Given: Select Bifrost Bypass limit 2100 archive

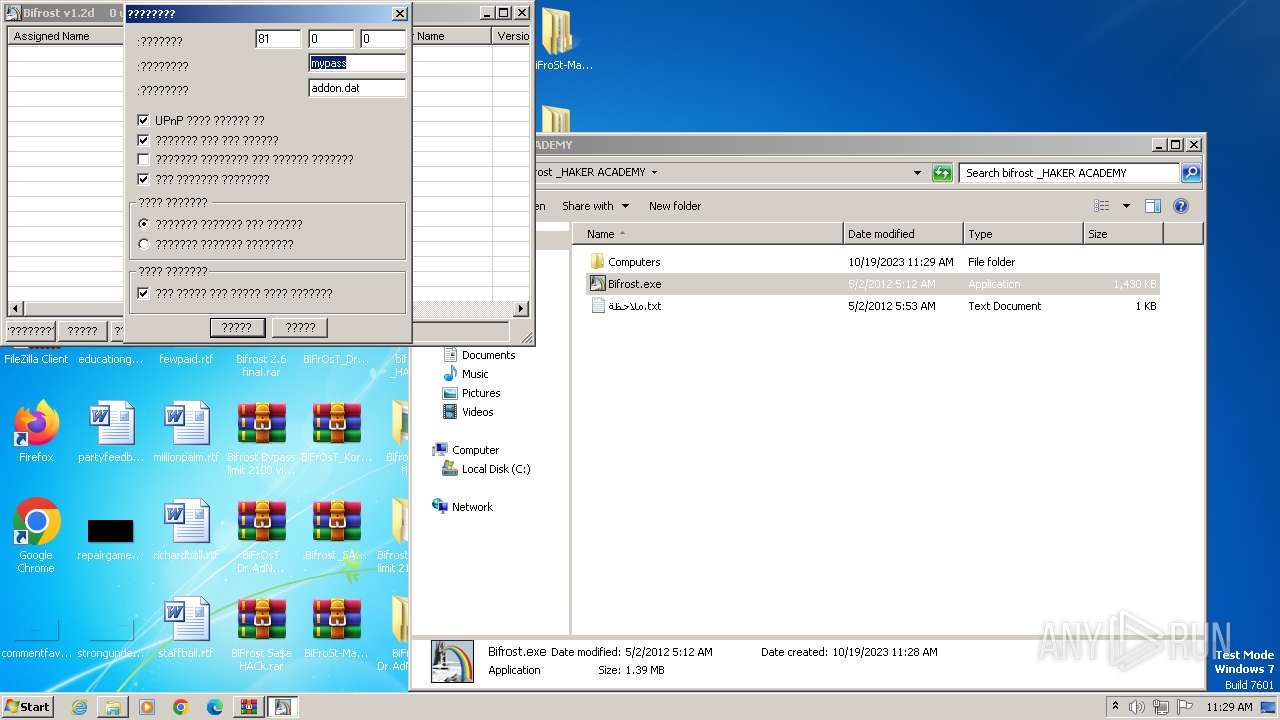Looking at the screenshot, I should point(261,438).
